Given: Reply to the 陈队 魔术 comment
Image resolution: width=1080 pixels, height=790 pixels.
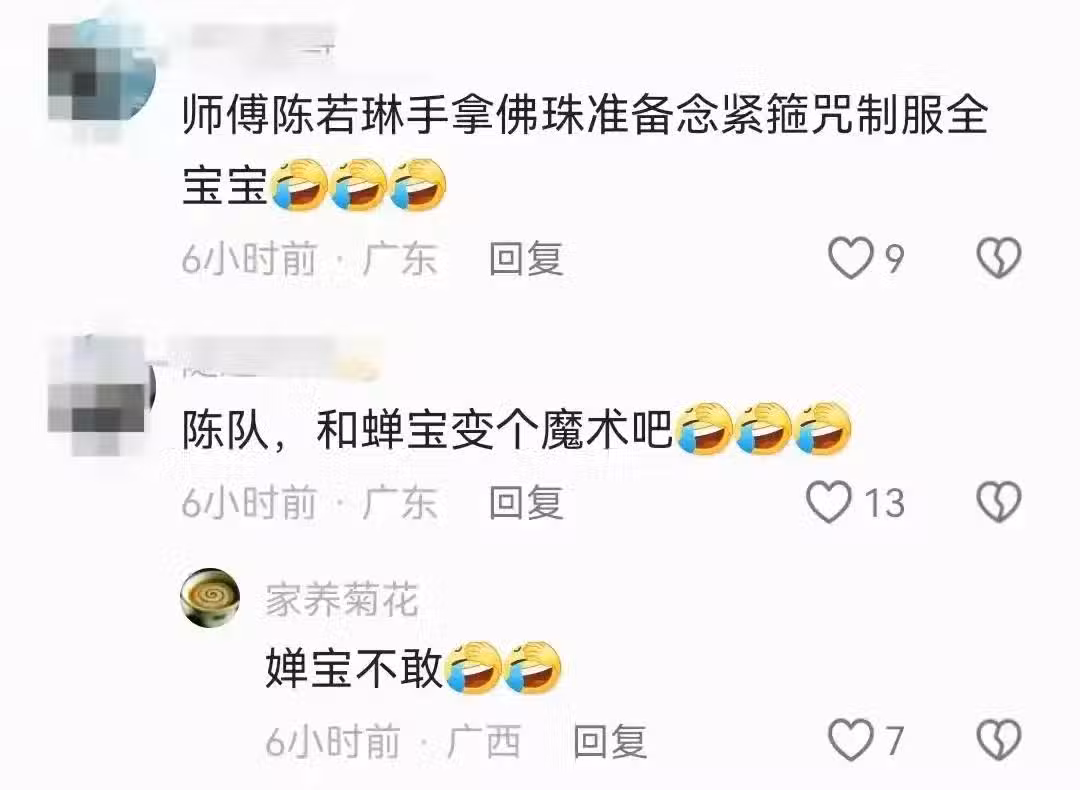Looking at the screenshot, I should (x=526, y=502).
